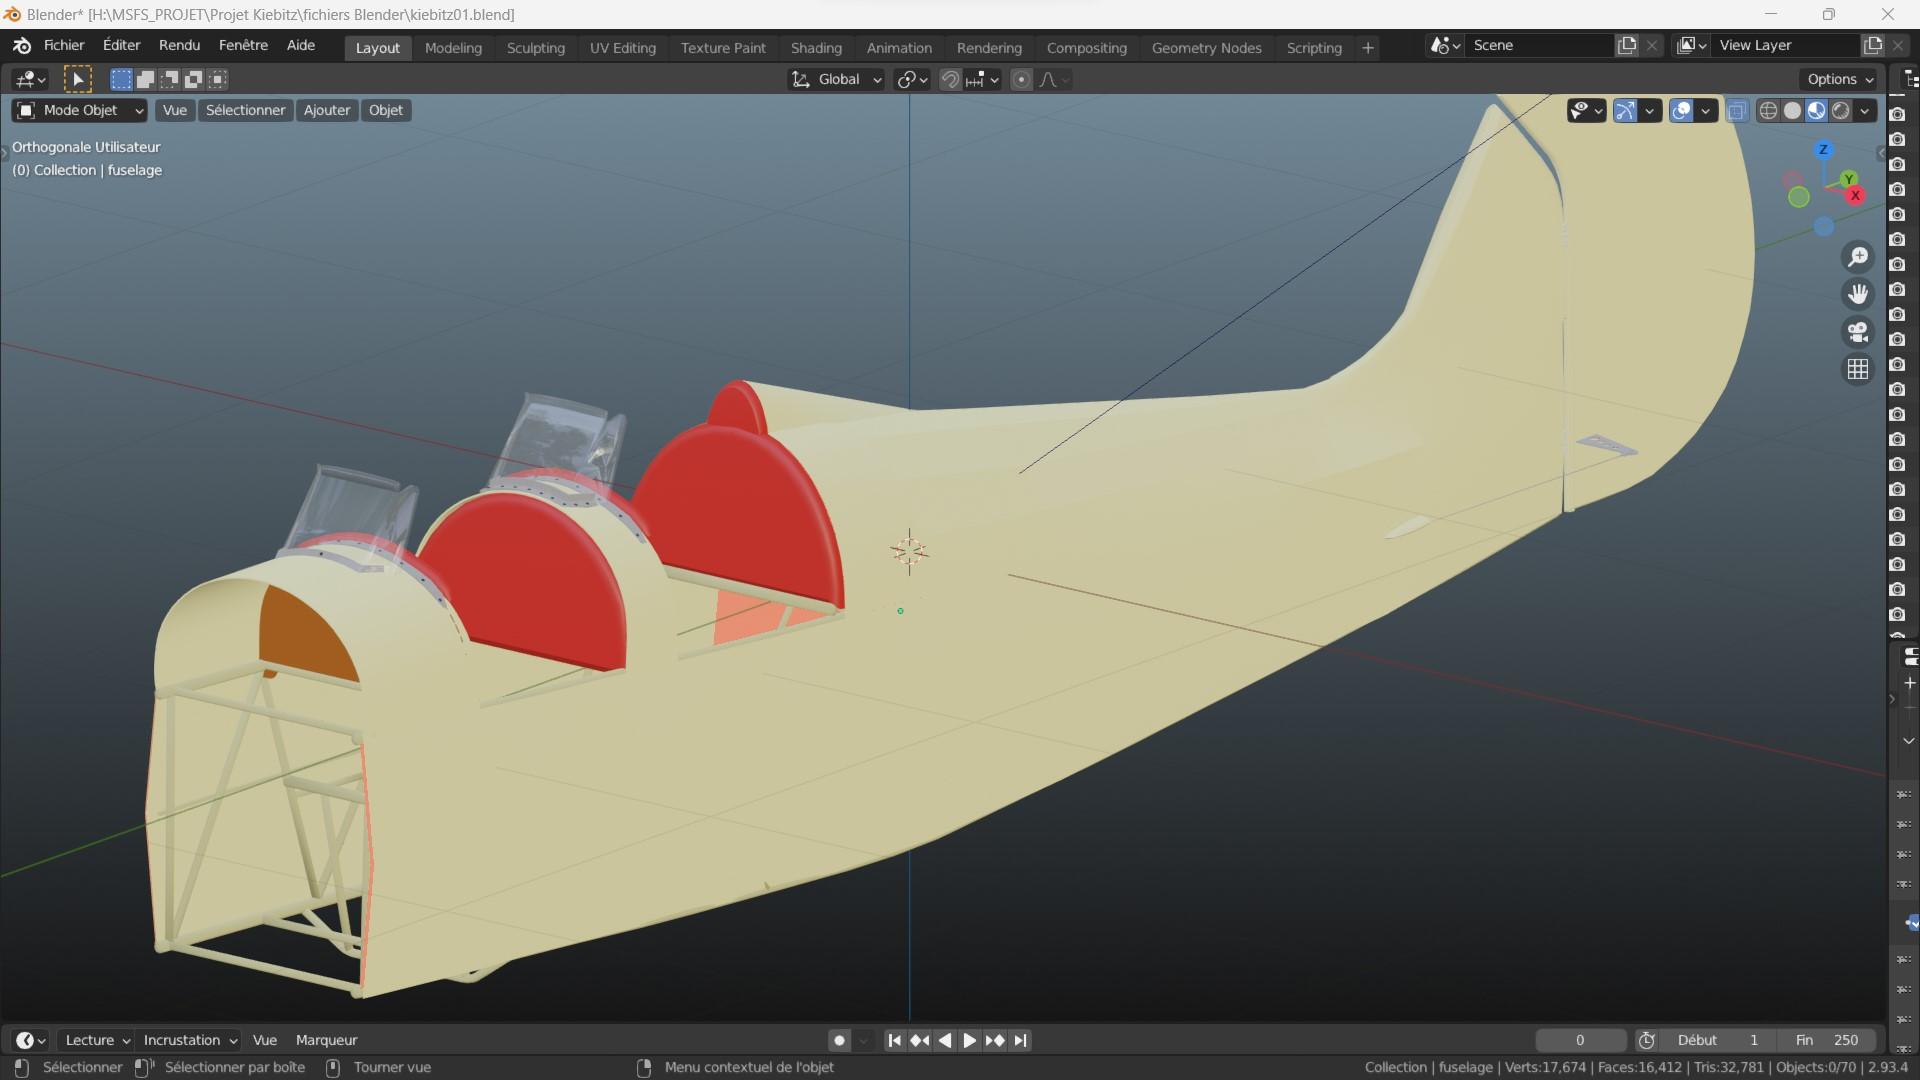1920x1080 pixels.
Task: Choose the intersect selection mode icon
Action: click(217, 79)
